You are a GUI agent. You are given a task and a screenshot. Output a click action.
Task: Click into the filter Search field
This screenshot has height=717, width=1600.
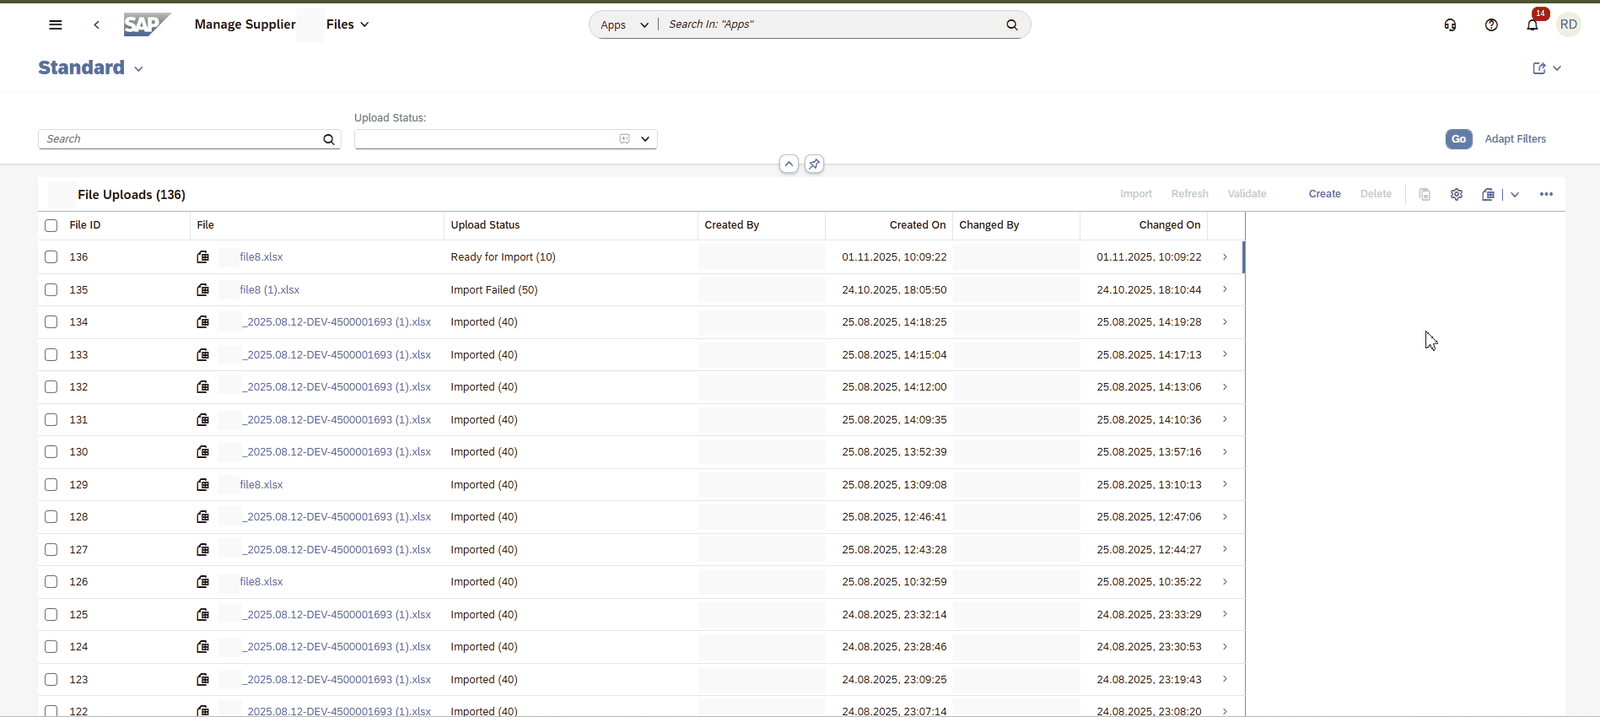[180, 139]
